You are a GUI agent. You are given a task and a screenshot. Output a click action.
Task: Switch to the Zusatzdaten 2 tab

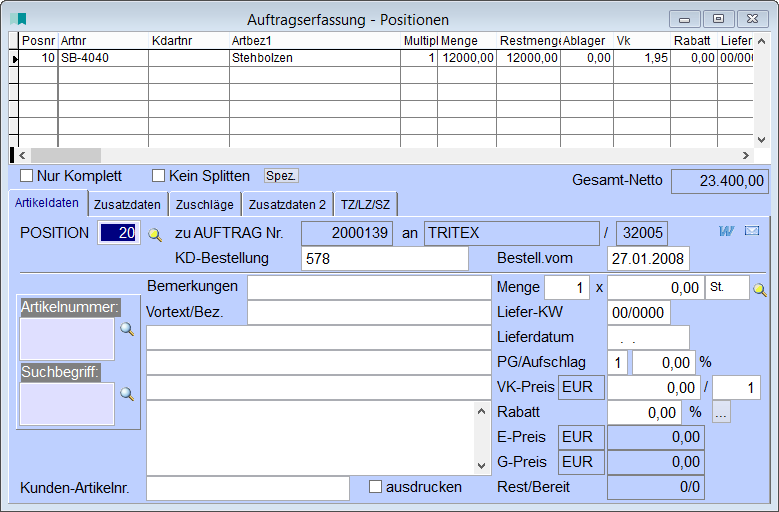pyautogui.click(x=287, y=205)
